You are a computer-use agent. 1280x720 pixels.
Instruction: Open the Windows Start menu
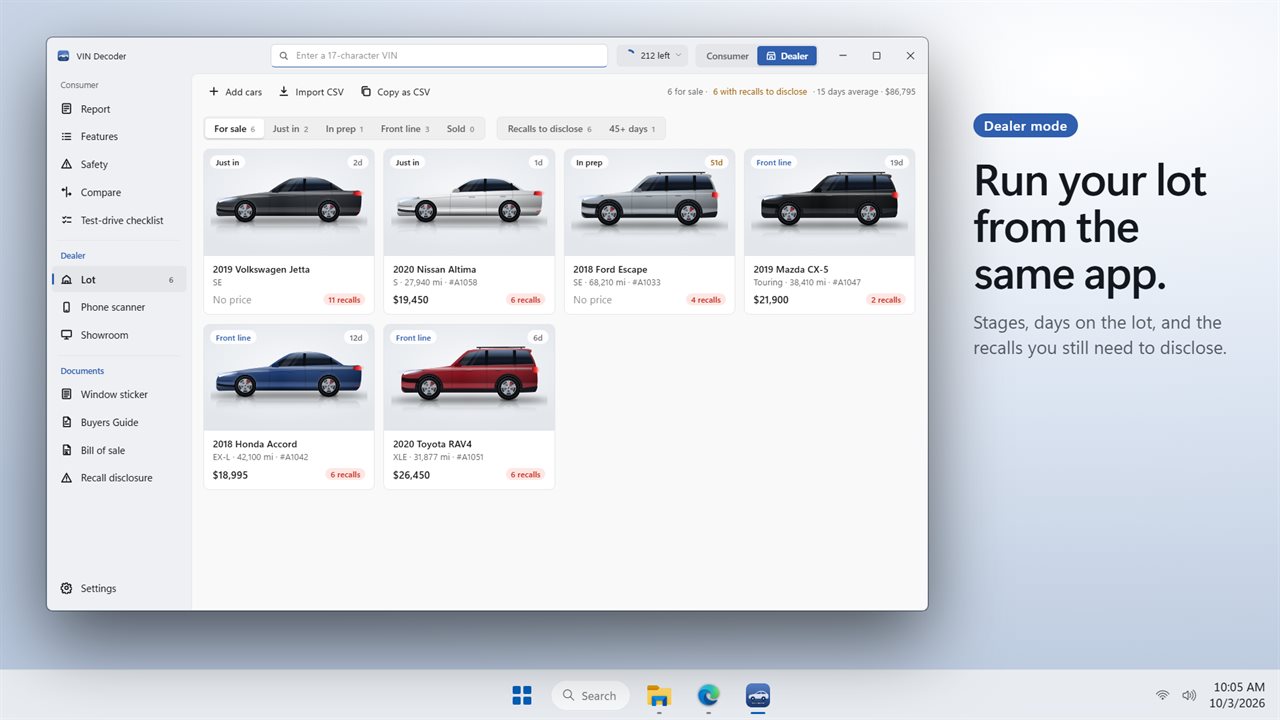click(x=522, y=695)
